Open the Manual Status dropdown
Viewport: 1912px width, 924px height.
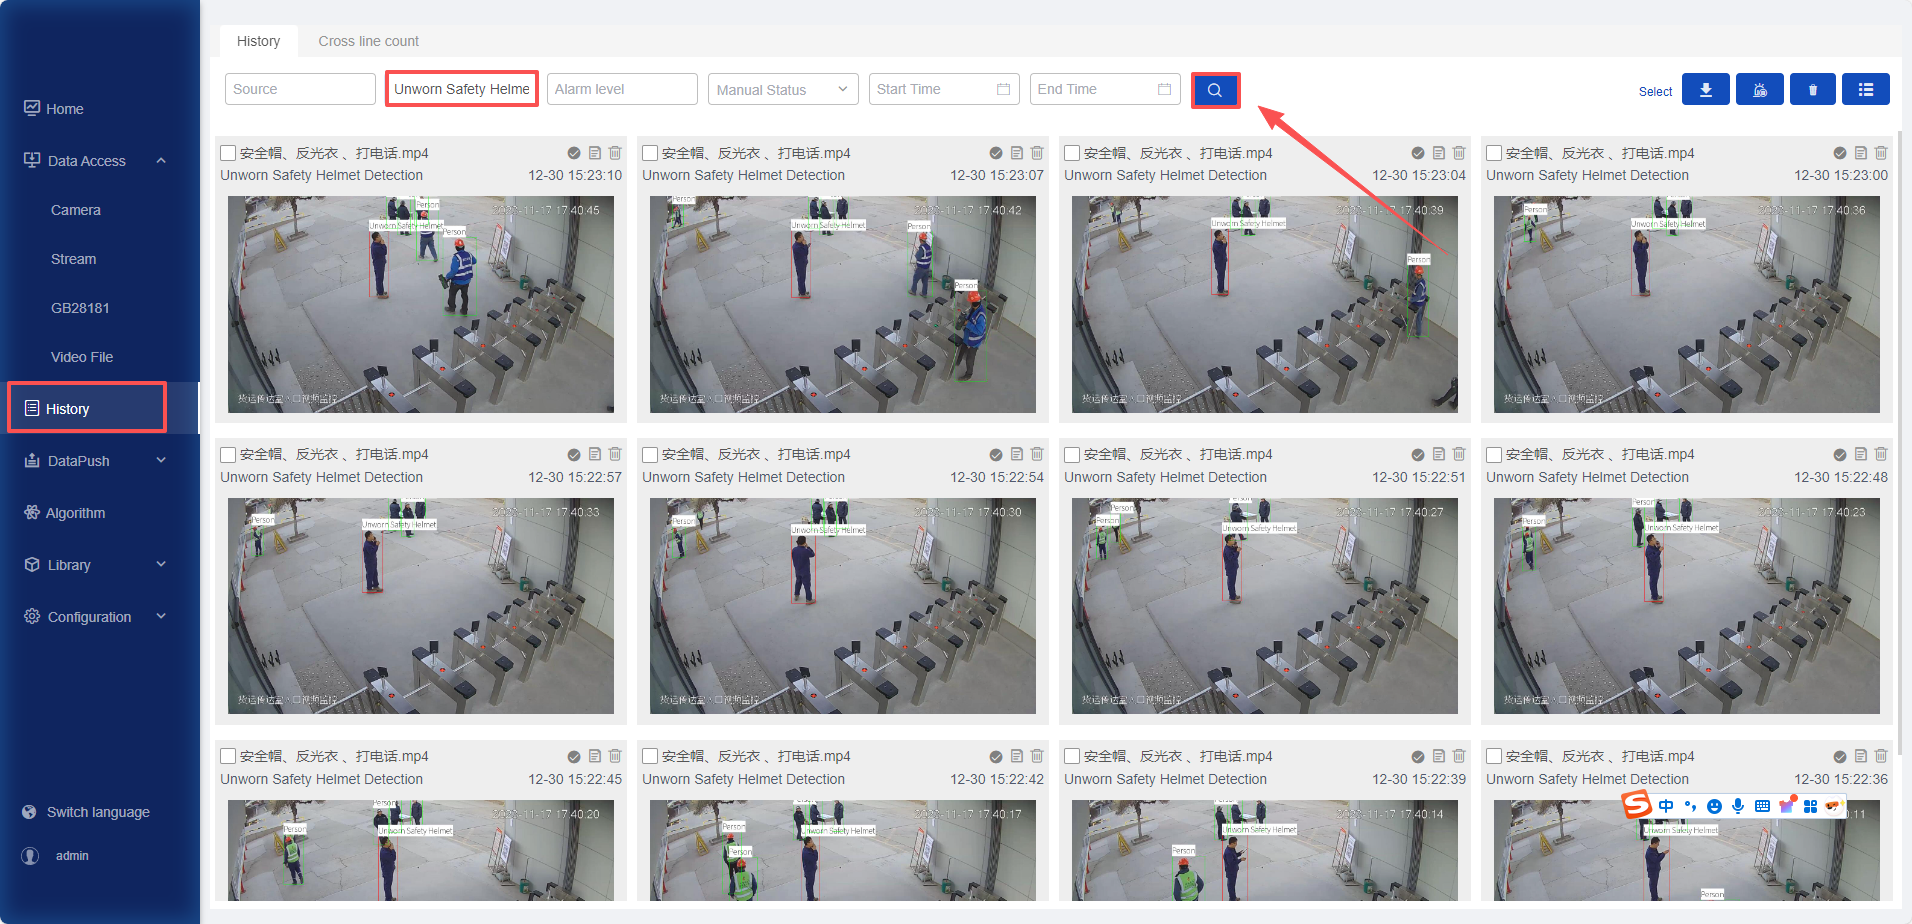(x=783, y=90)
